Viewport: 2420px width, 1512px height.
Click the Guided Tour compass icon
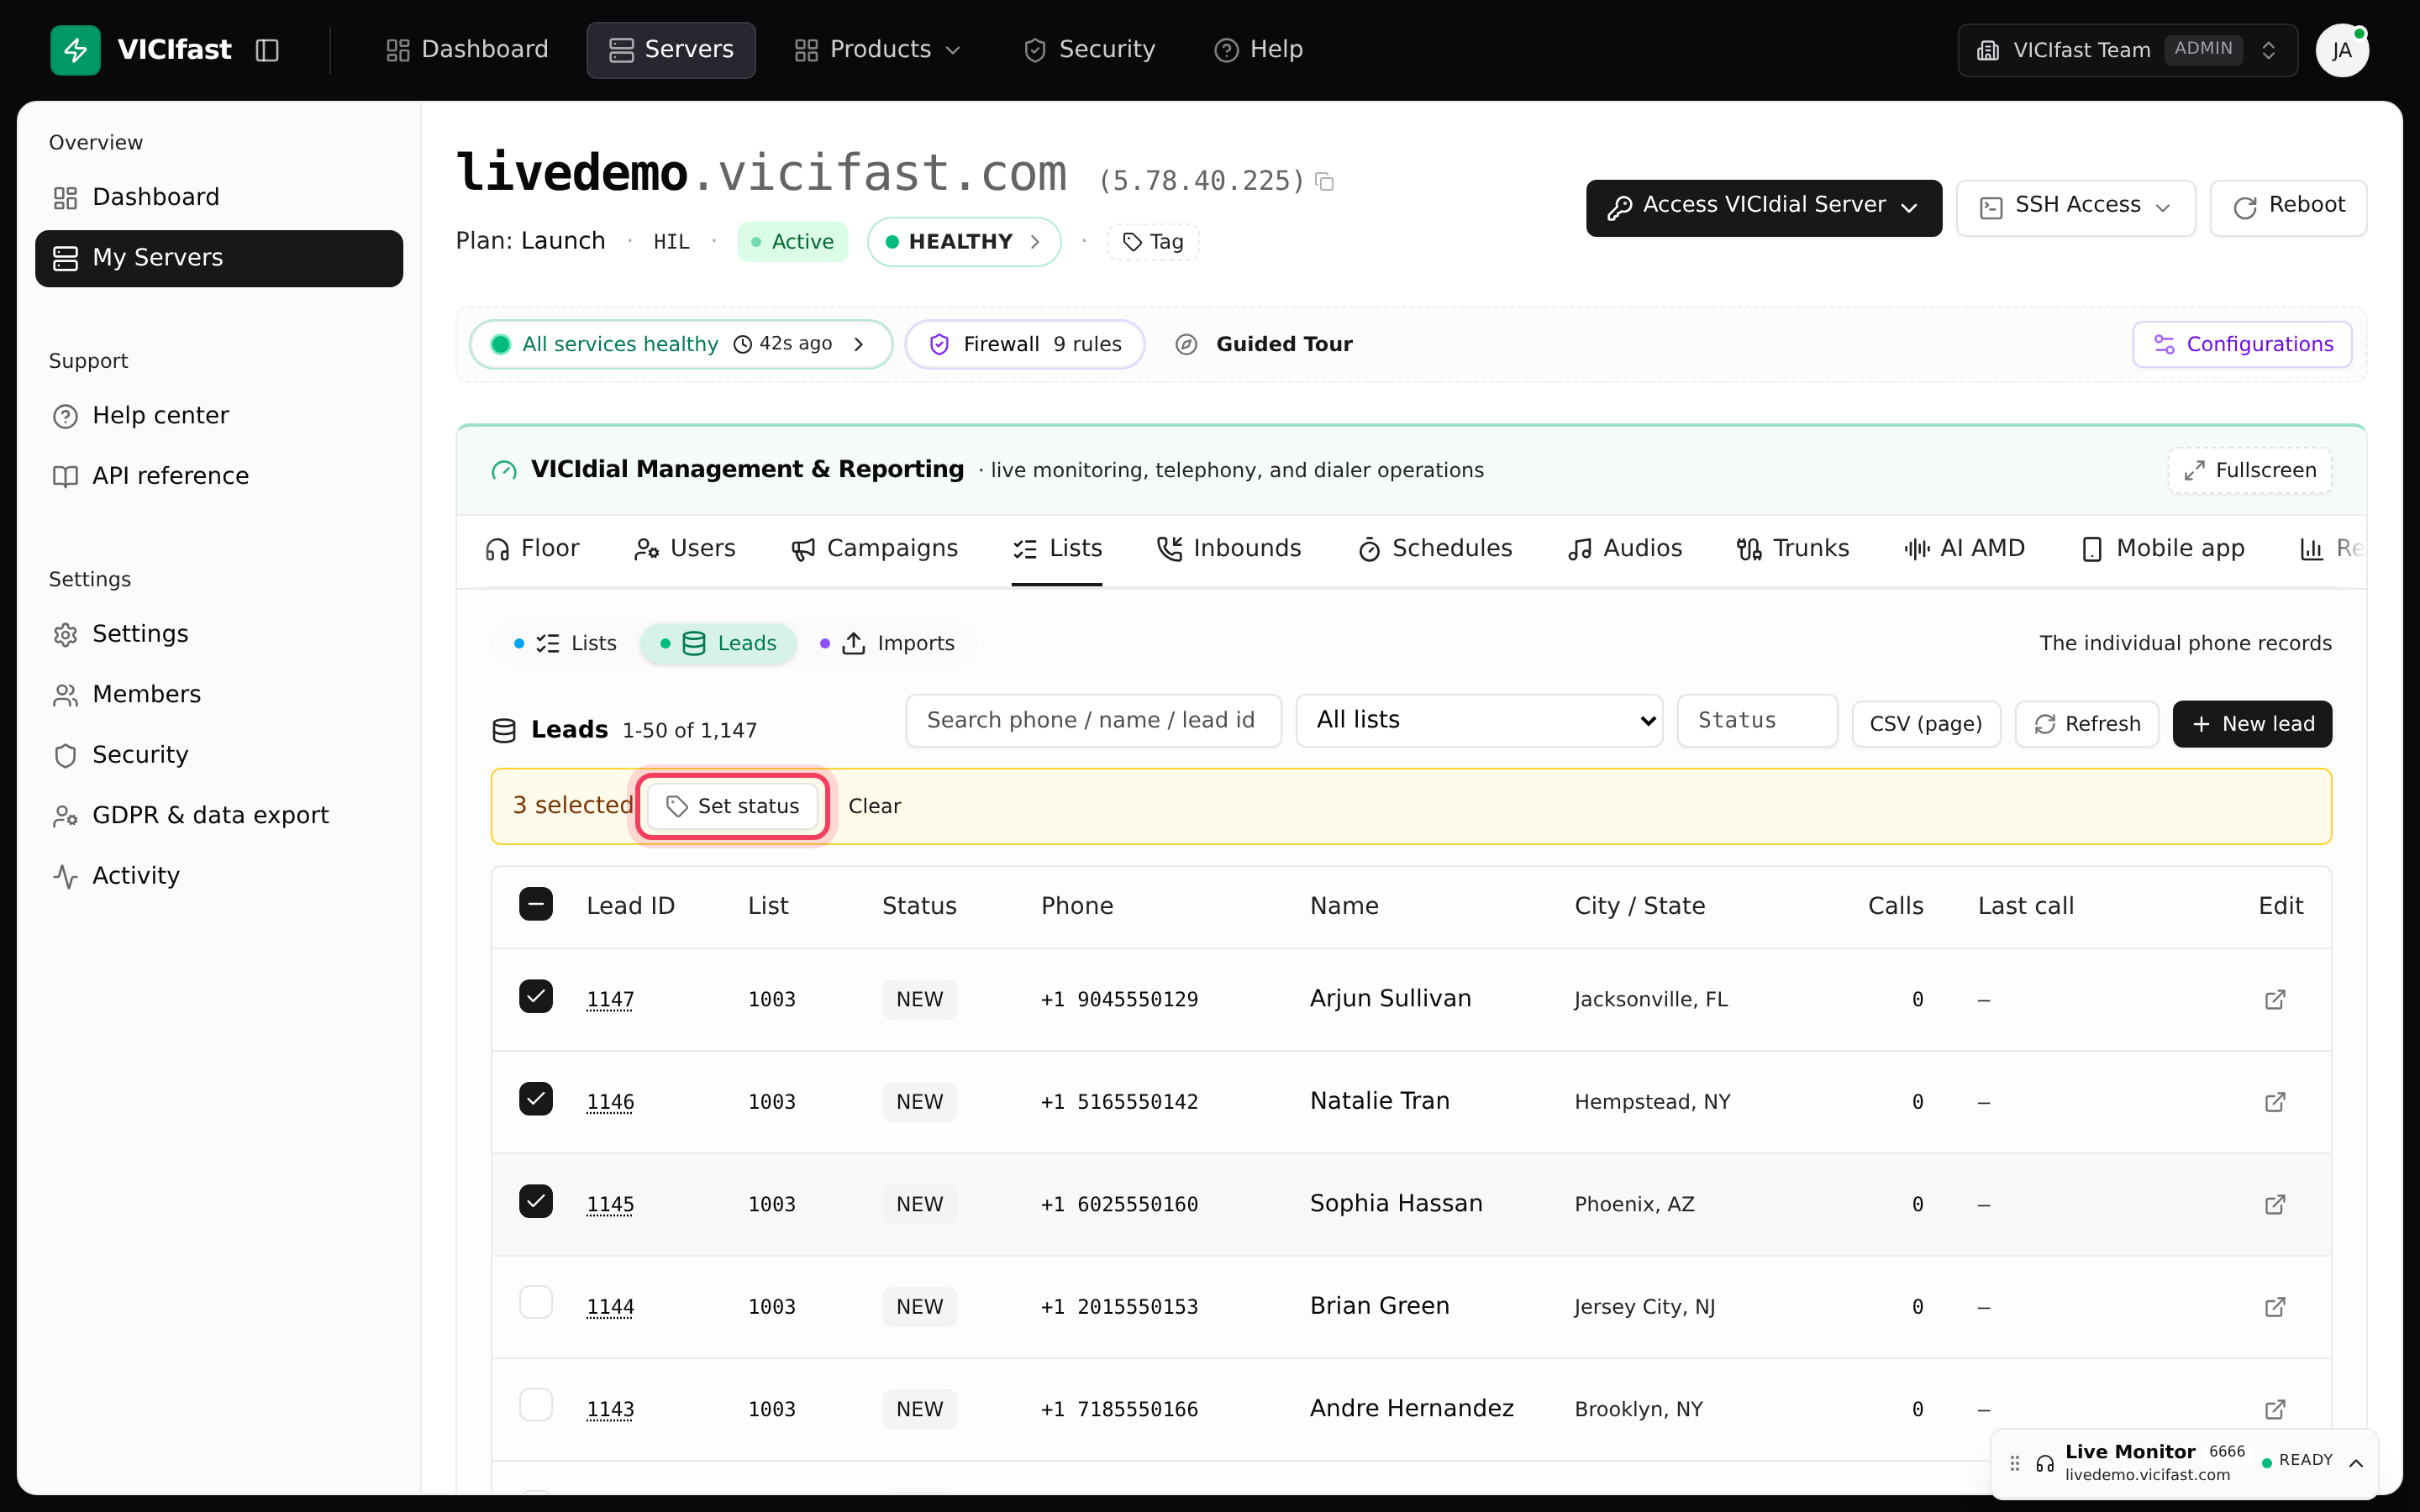[1186, 344]
